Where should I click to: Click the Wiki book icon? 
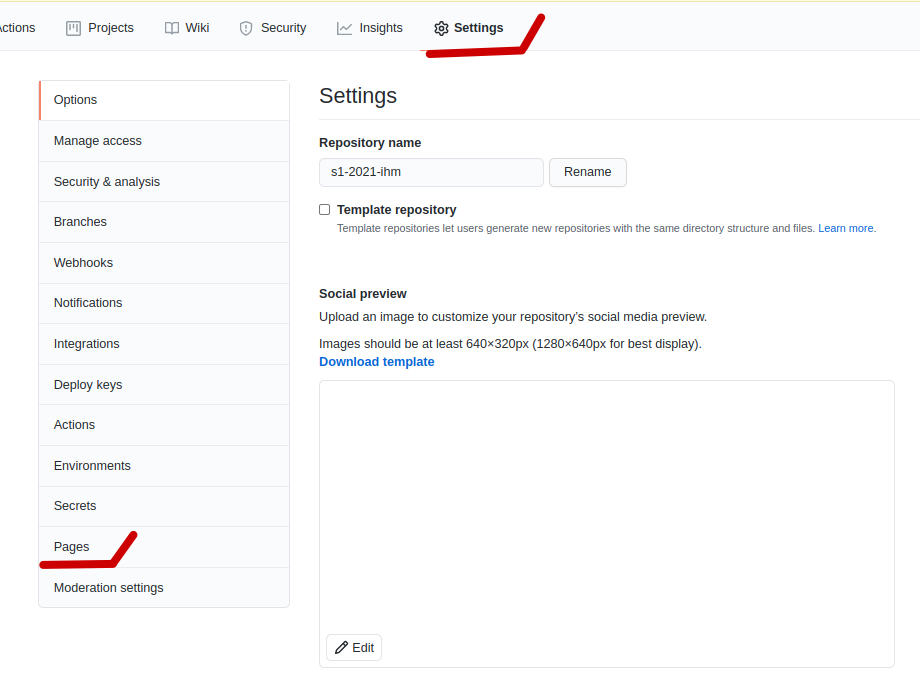tap(172, 28)
